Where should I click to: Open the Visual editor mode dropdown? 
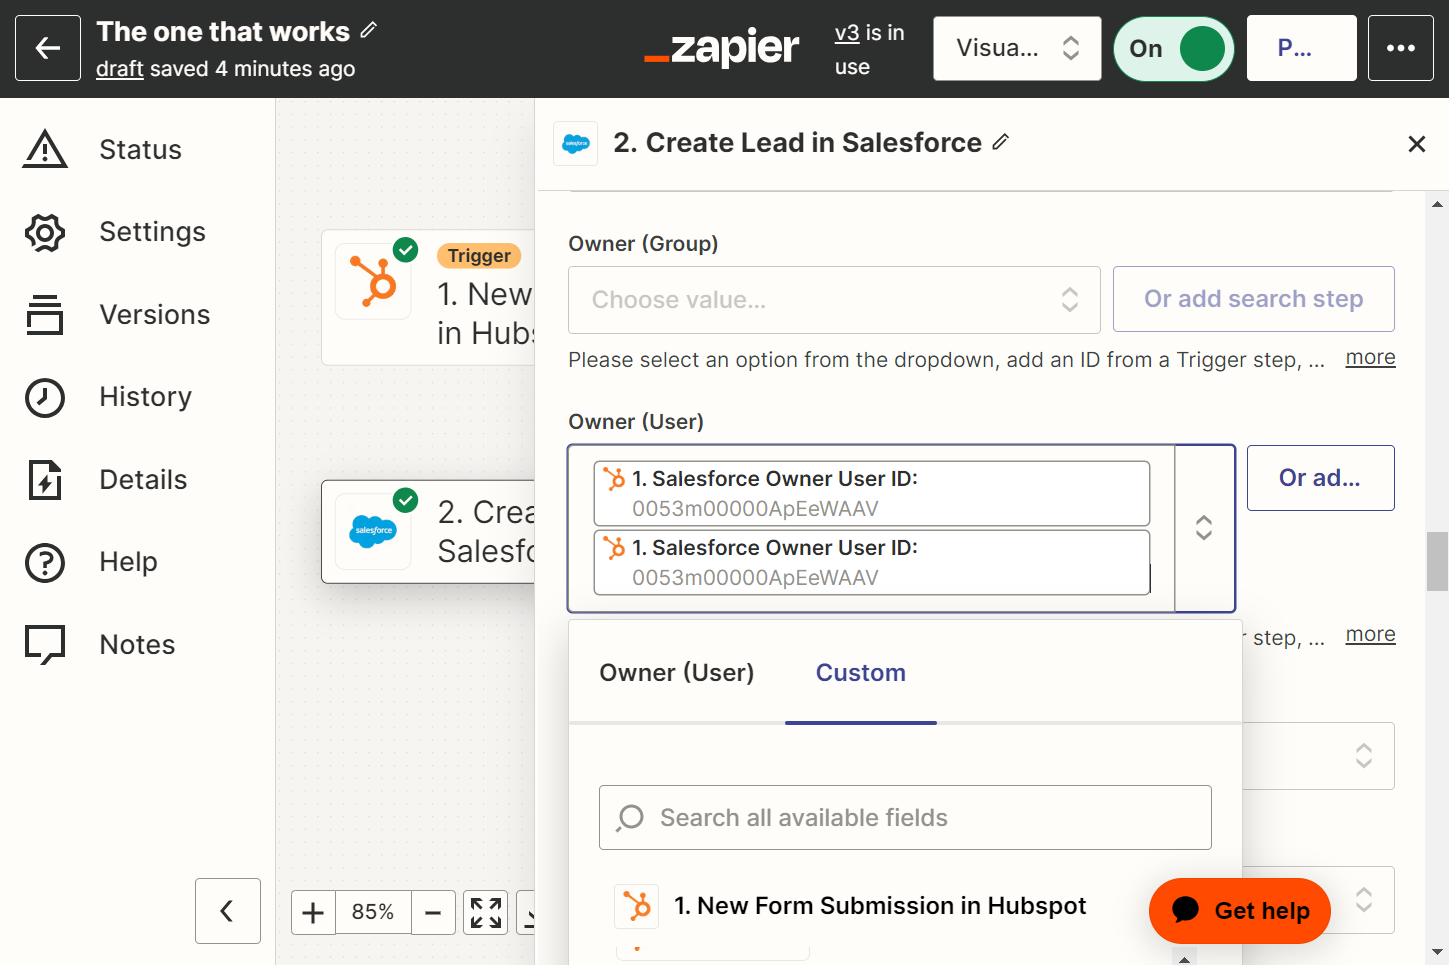(1017, 48)
